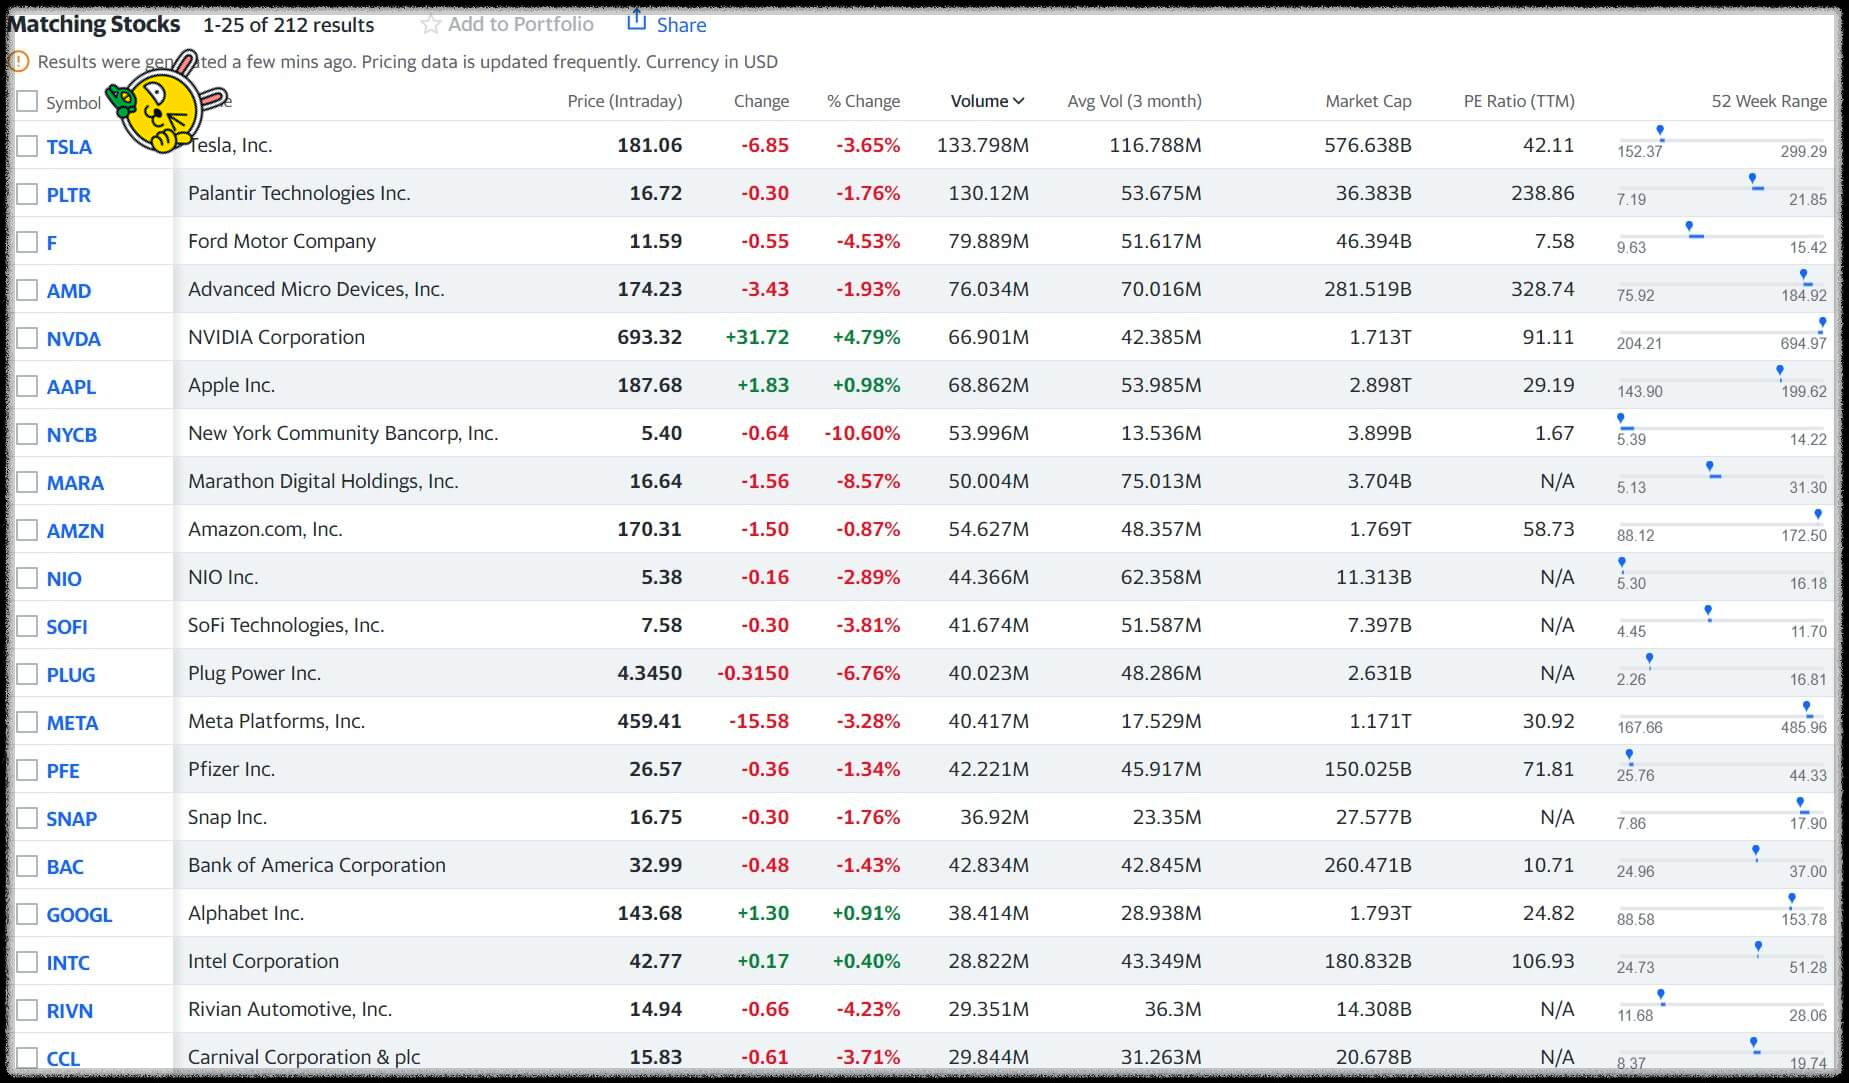Select Marathon Digital Holdings, Inc. name
This screenshot has height=1083, width=1849.
pyautogui.click(x=323, y=481)
